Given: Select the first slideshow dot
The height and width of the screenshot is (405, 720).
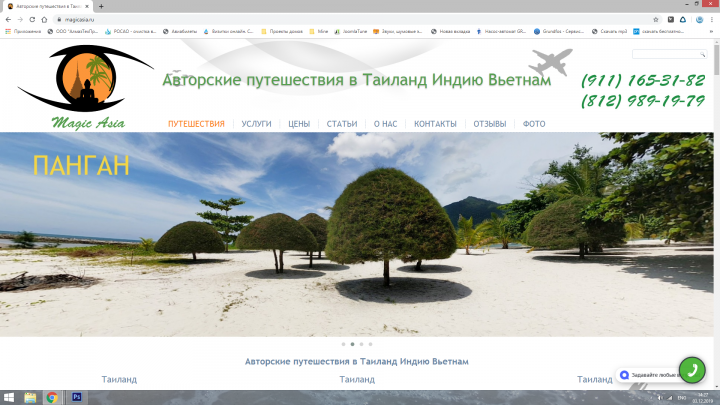Looking at the screenshot, I should click(343, 344).
